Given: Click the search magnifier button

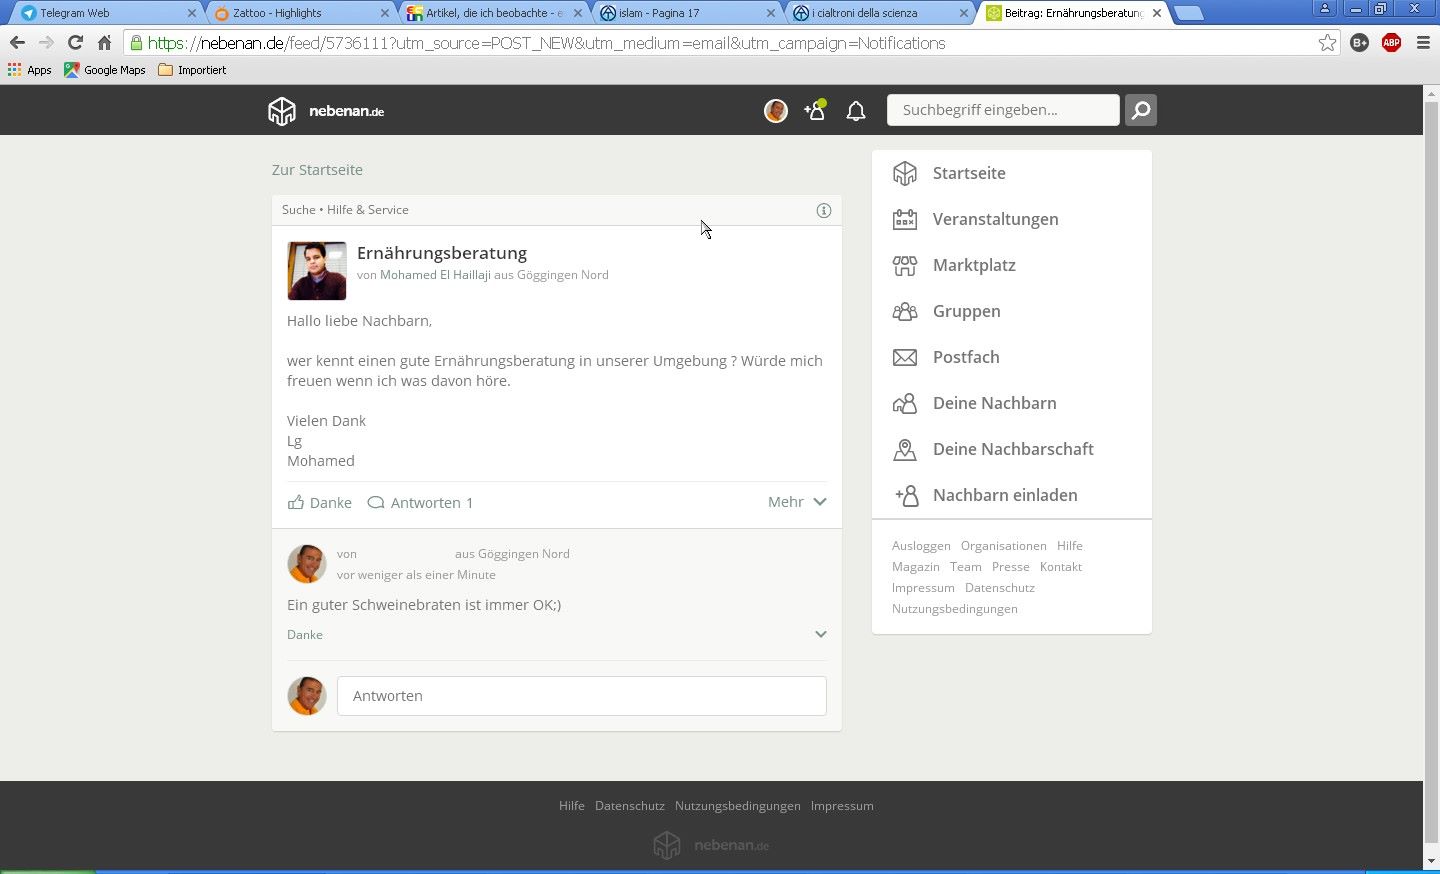Looking at the screenshot, I should 1141,110.
